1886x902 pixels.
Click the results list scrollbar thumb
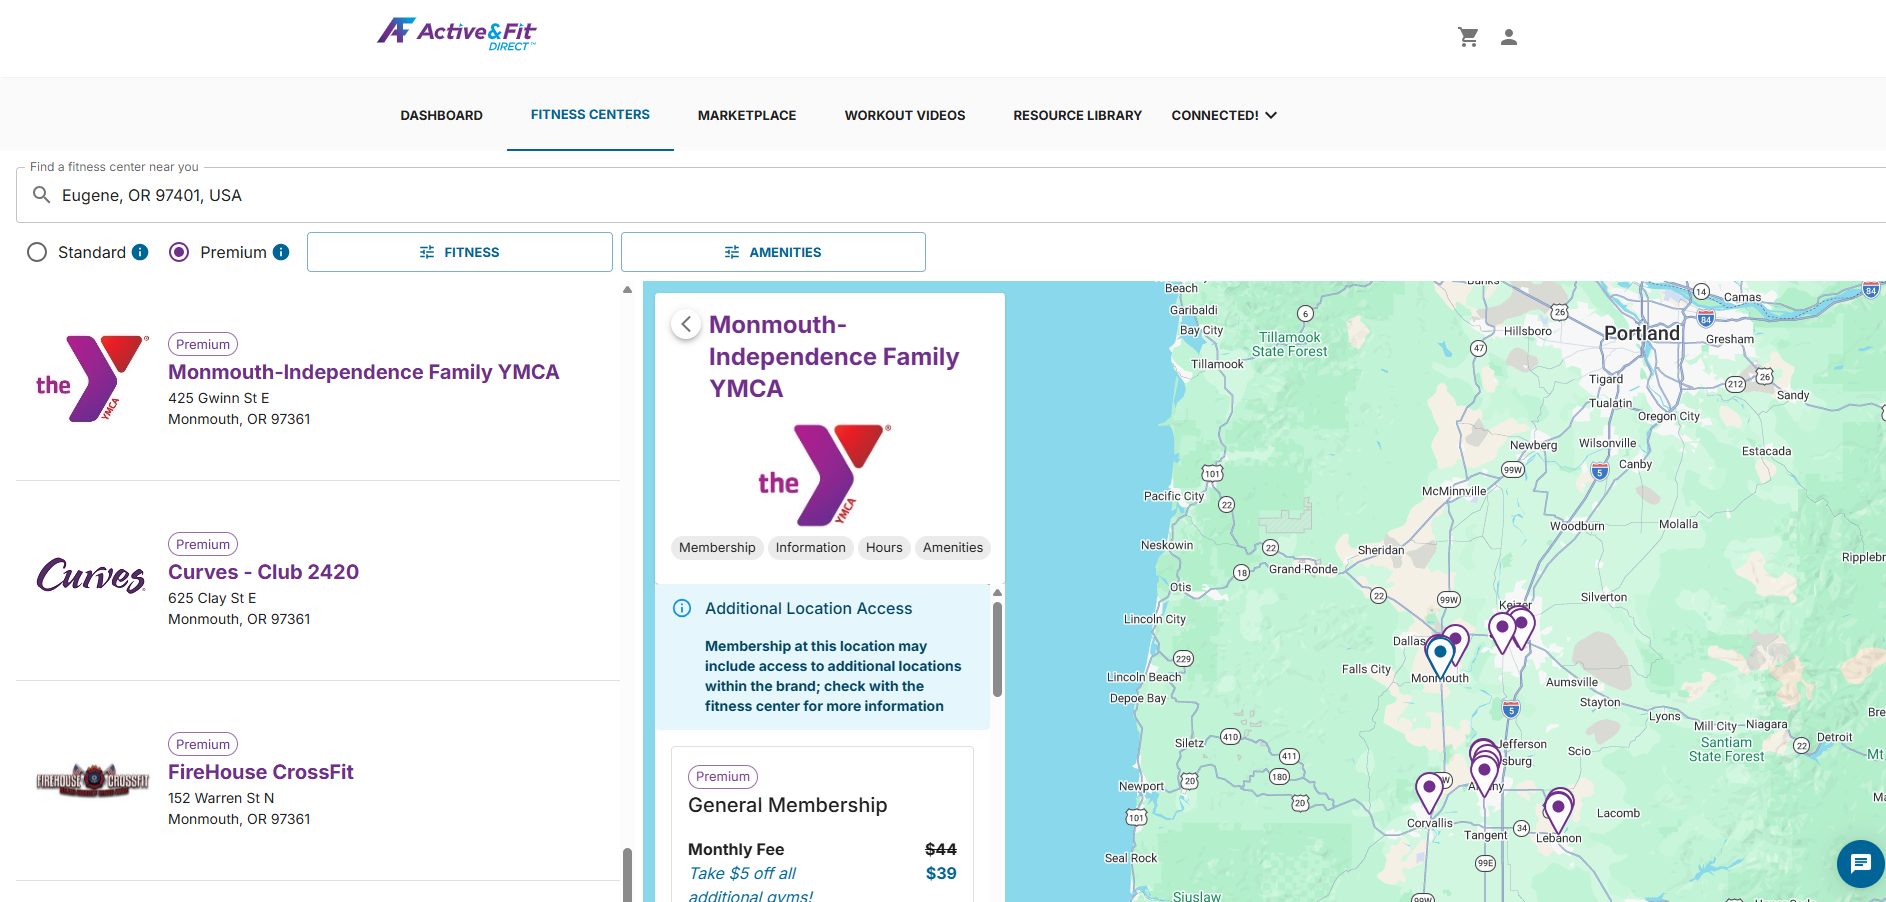click(627, 875)
